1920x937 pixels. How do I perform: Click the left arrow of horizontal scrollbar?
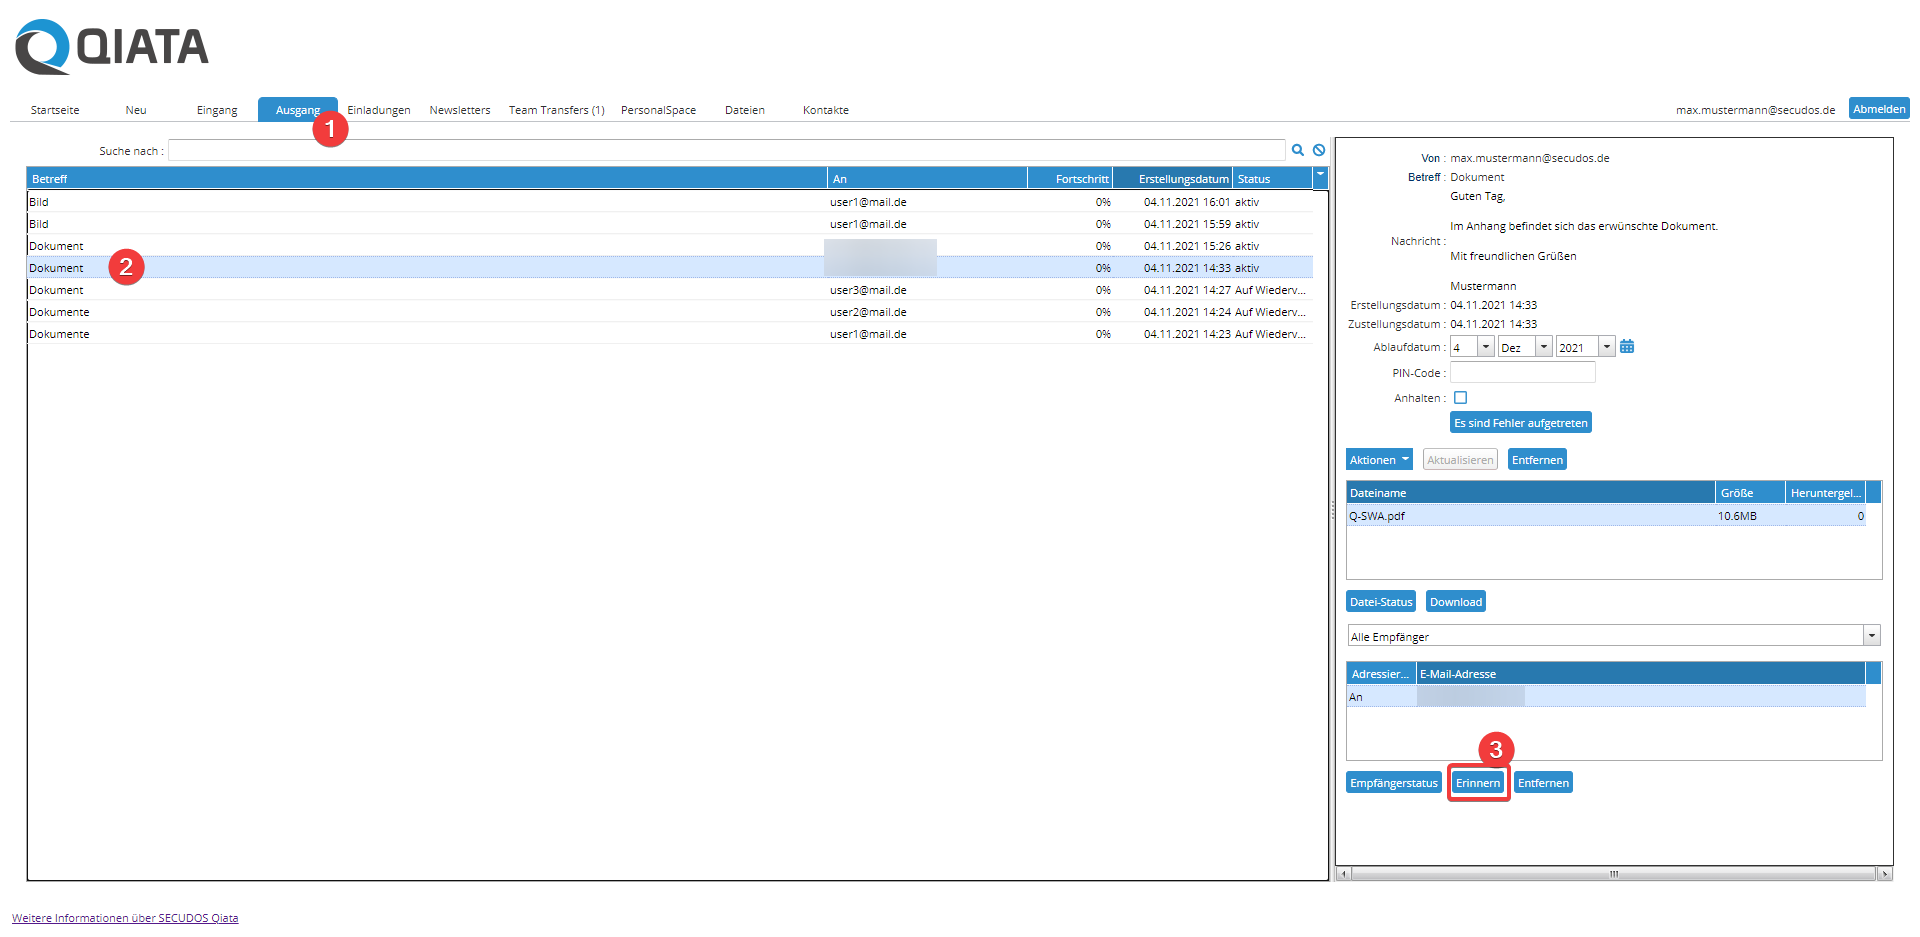point(1343,874)
